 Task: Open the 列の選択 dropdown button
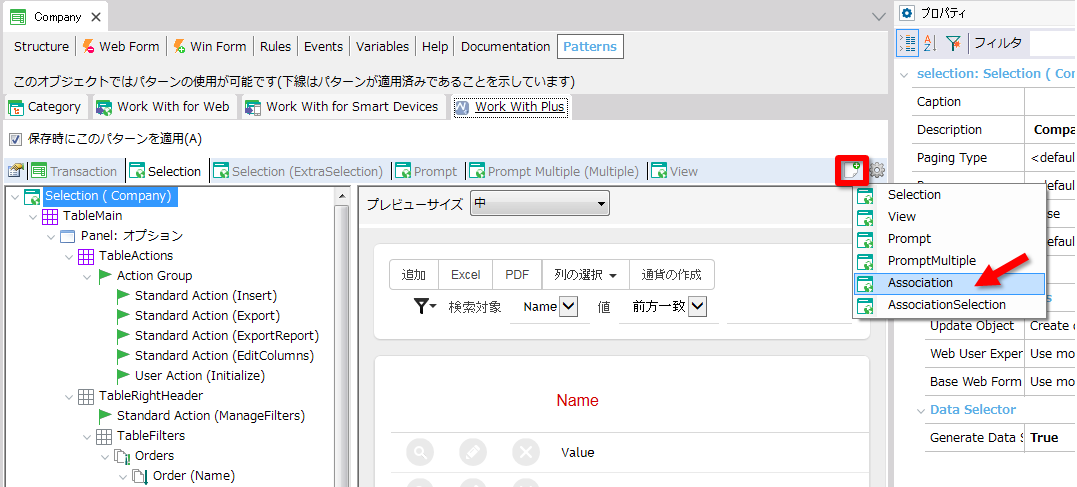[586, 275]
